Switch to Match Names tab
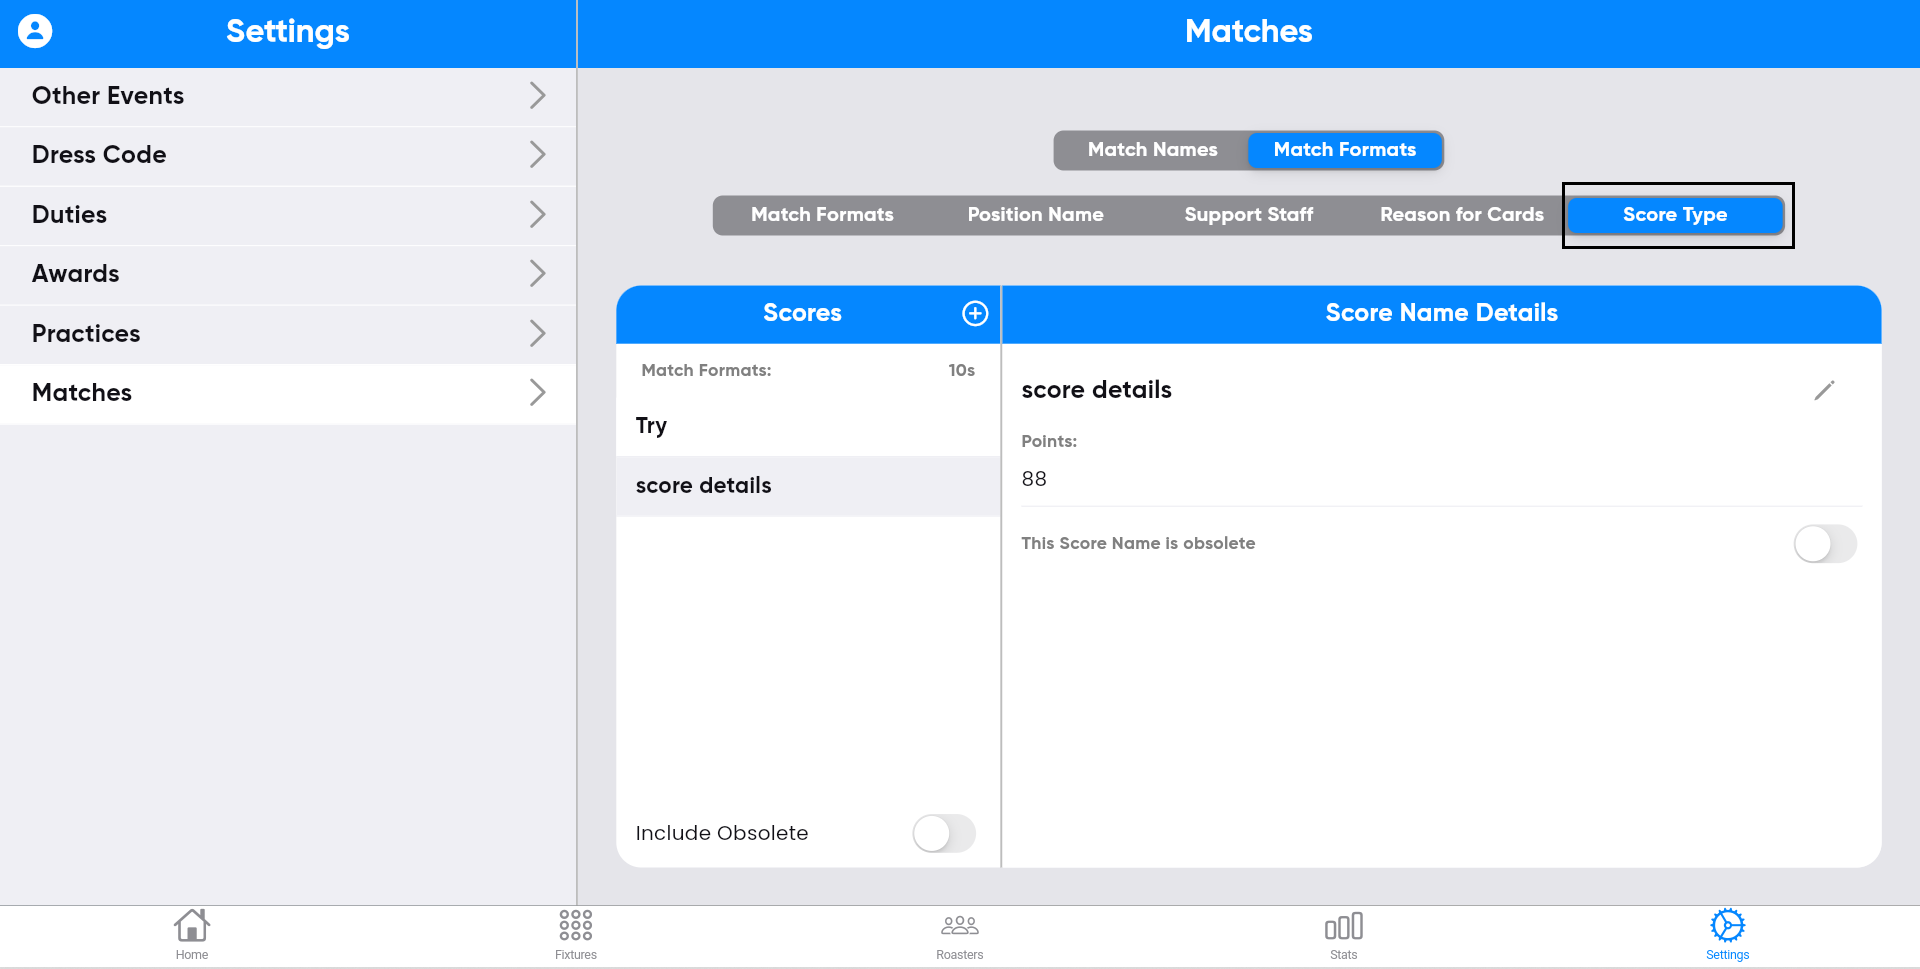The width and height of the screenshot is (1920, 969). pos(1152,150)
